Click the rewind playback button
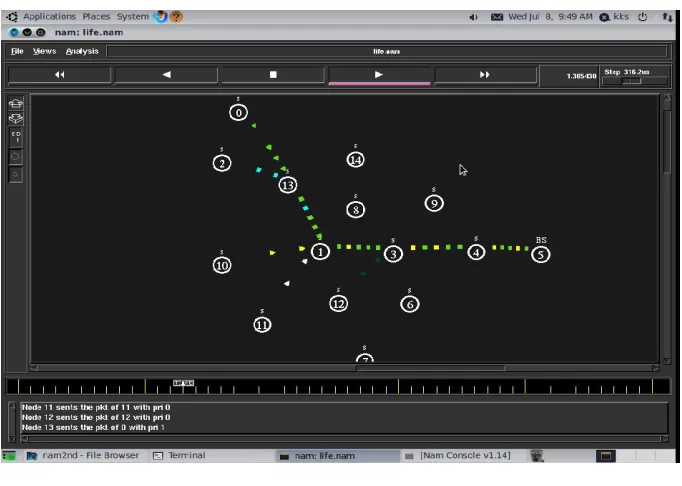Image resolution: width=682 pixels, height=486 pixels. [60, 75]
